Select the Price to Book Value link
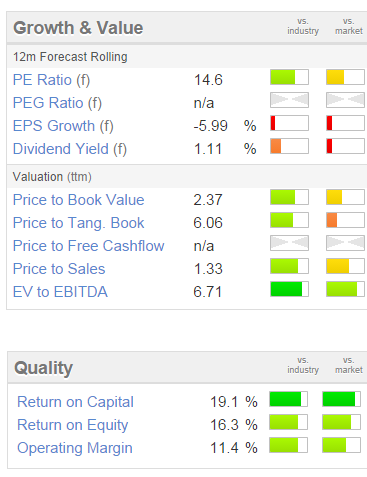Image resolution: width=367 pixels, height=477 pixels. (79, 200)
